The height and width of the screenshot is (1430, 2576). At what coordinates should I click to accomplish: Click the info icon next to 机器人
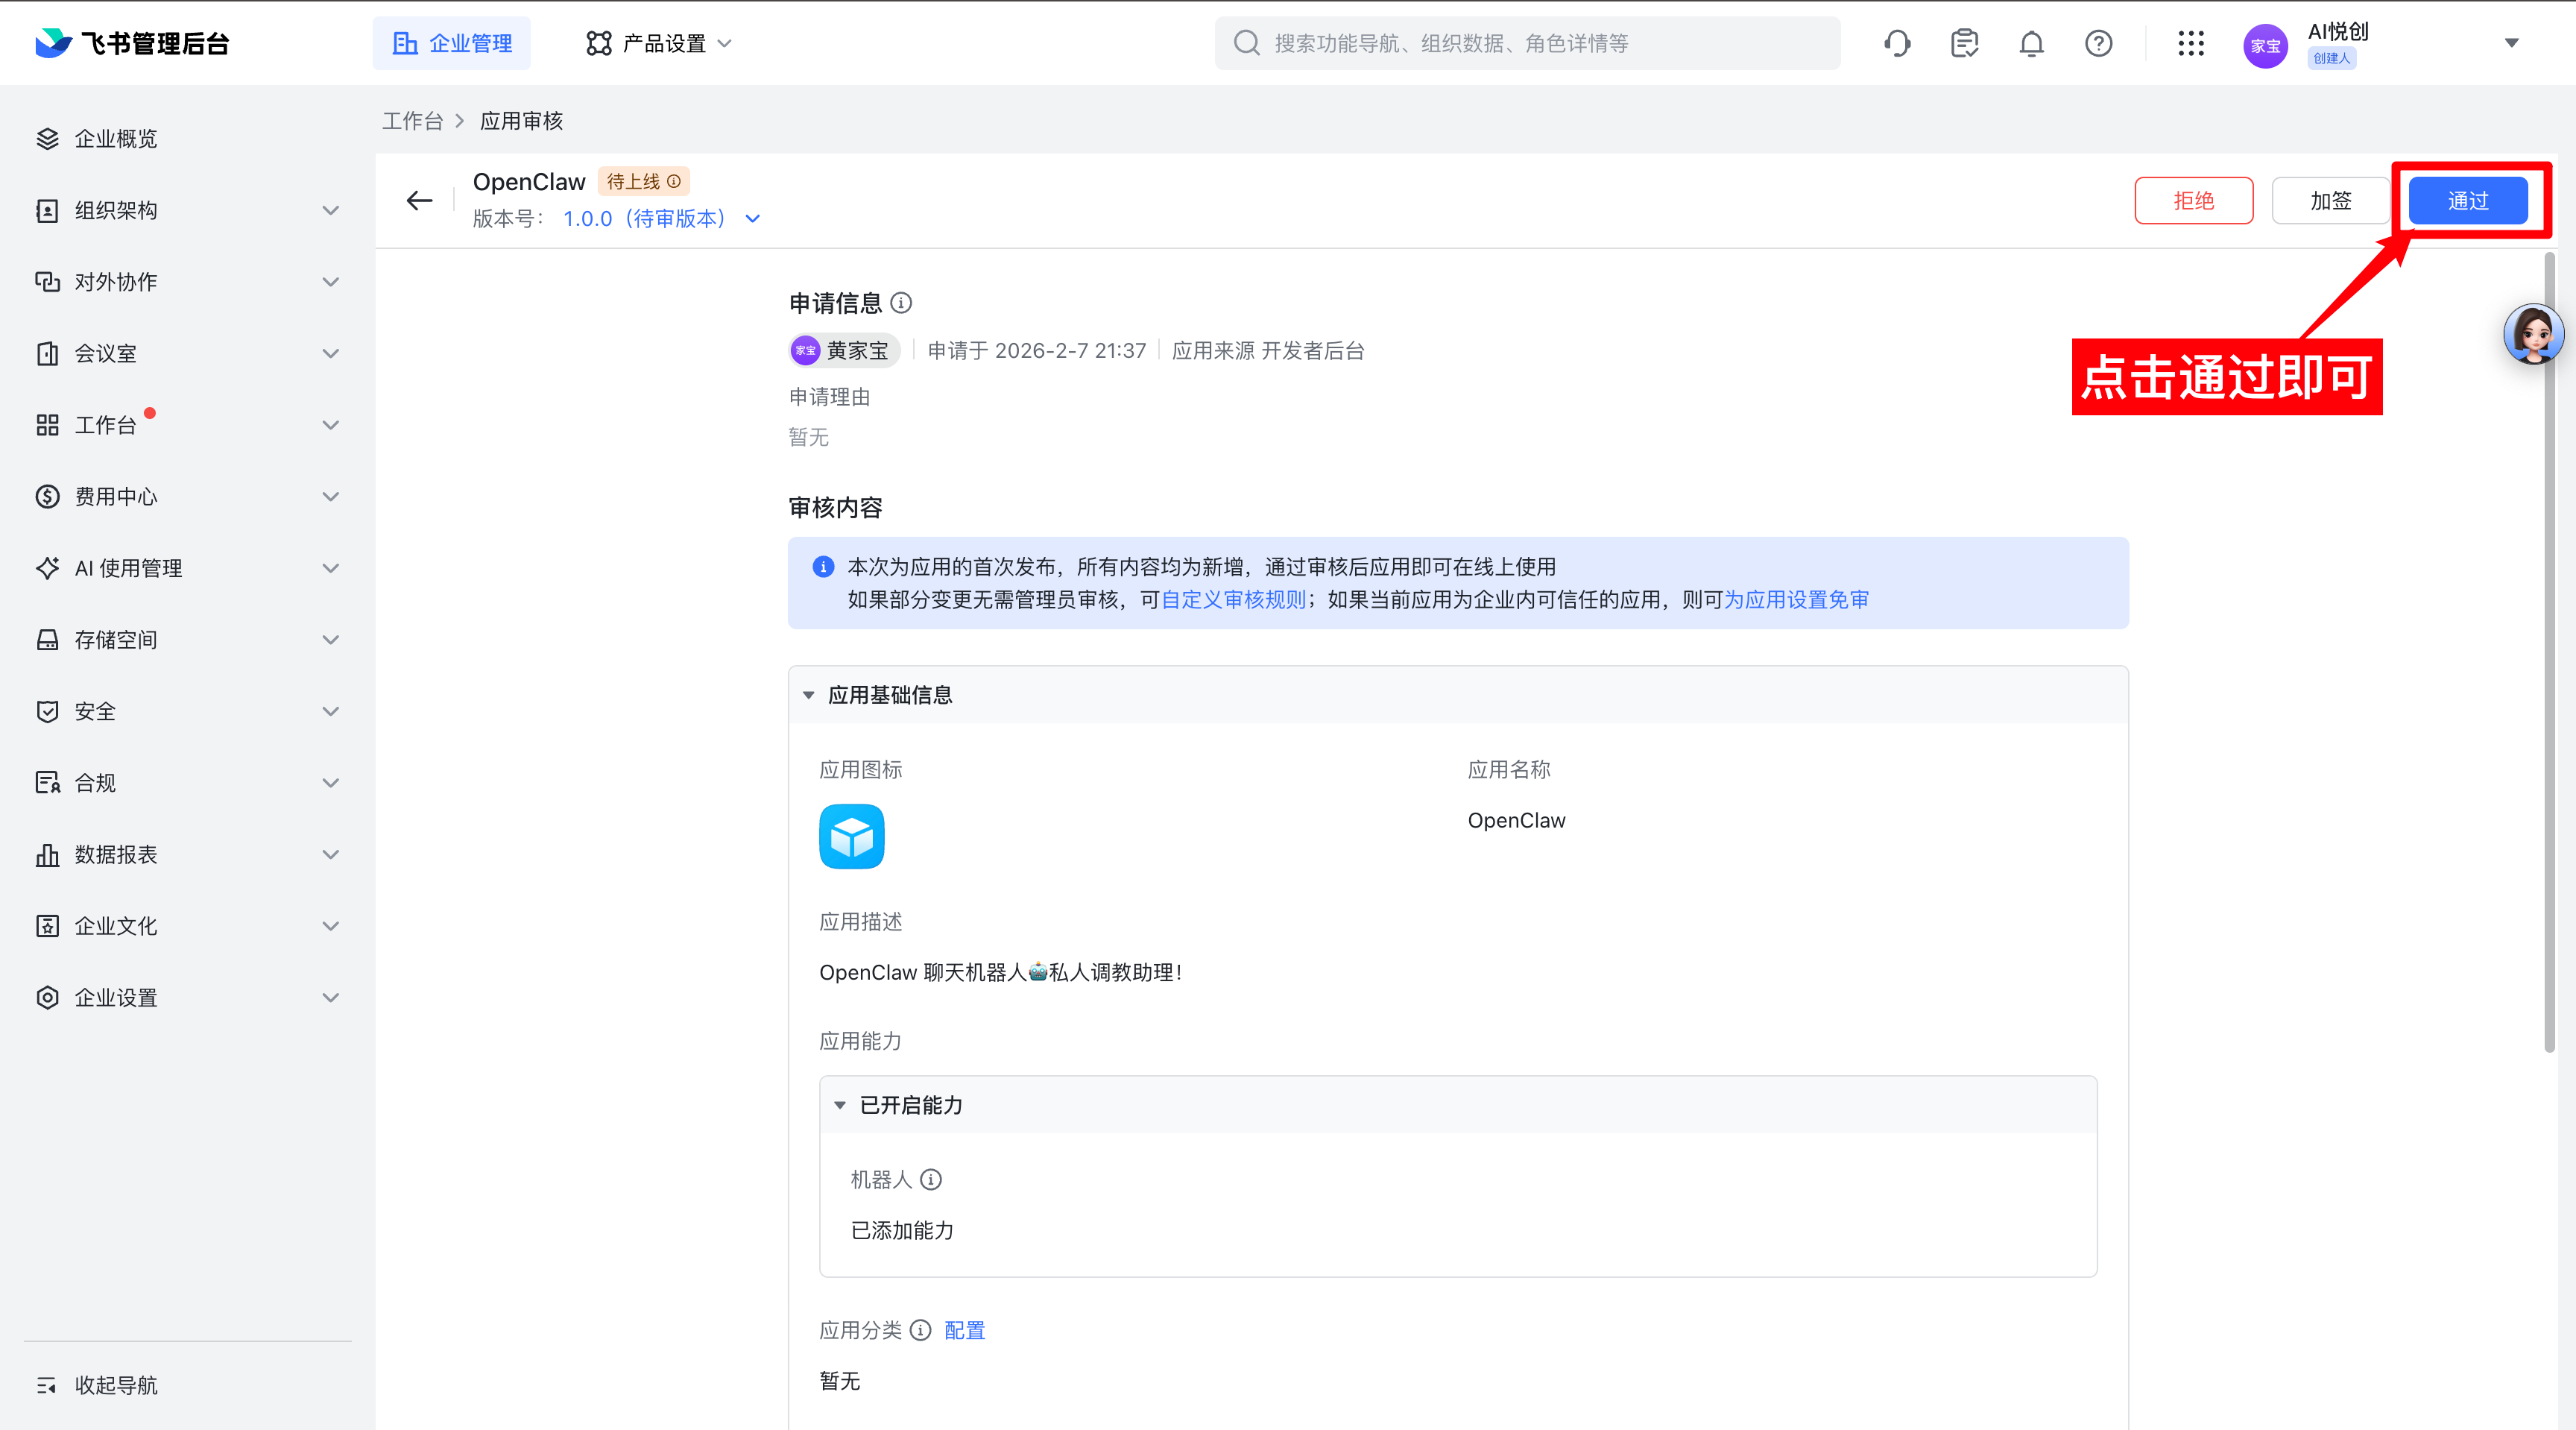[x=931, y=1179]
